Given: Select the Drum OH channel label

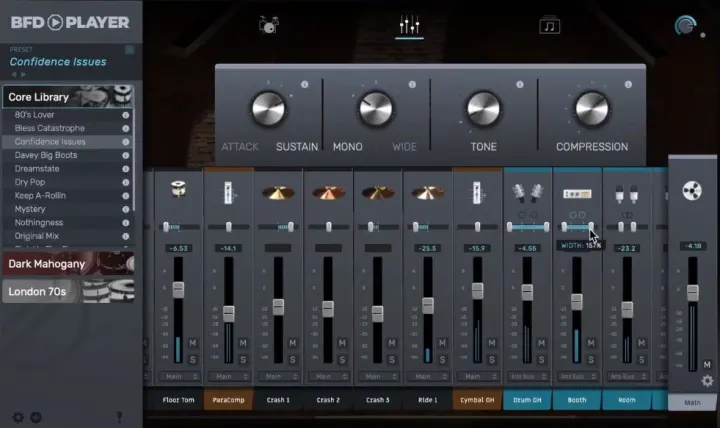Looking at the screenshot, I should click(527, 400).
